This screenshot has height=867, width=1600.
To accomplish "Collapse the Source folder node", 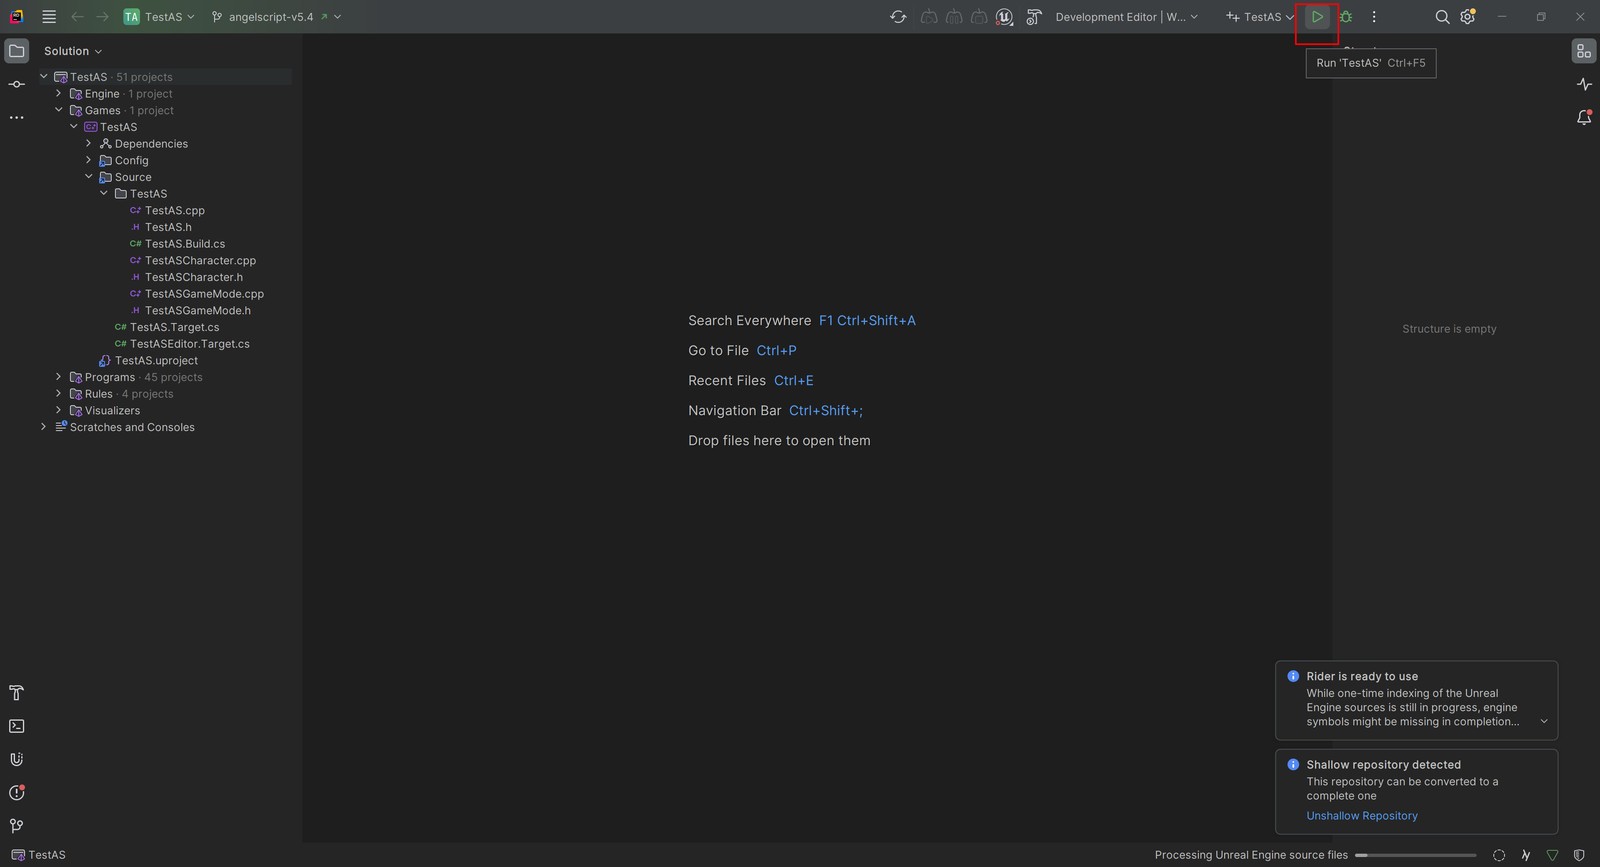I will 89,177.
